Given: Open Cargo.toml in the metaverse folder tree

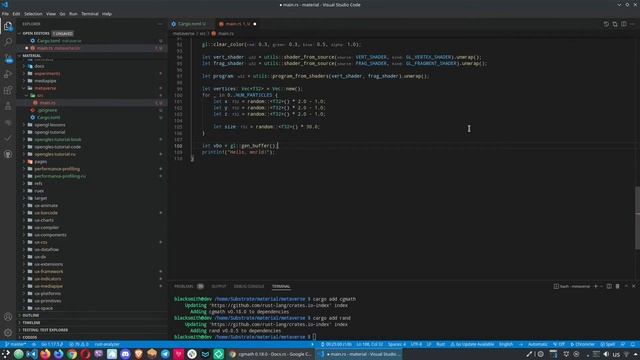Looking at the screenshot, I should (x=93, y=118).
